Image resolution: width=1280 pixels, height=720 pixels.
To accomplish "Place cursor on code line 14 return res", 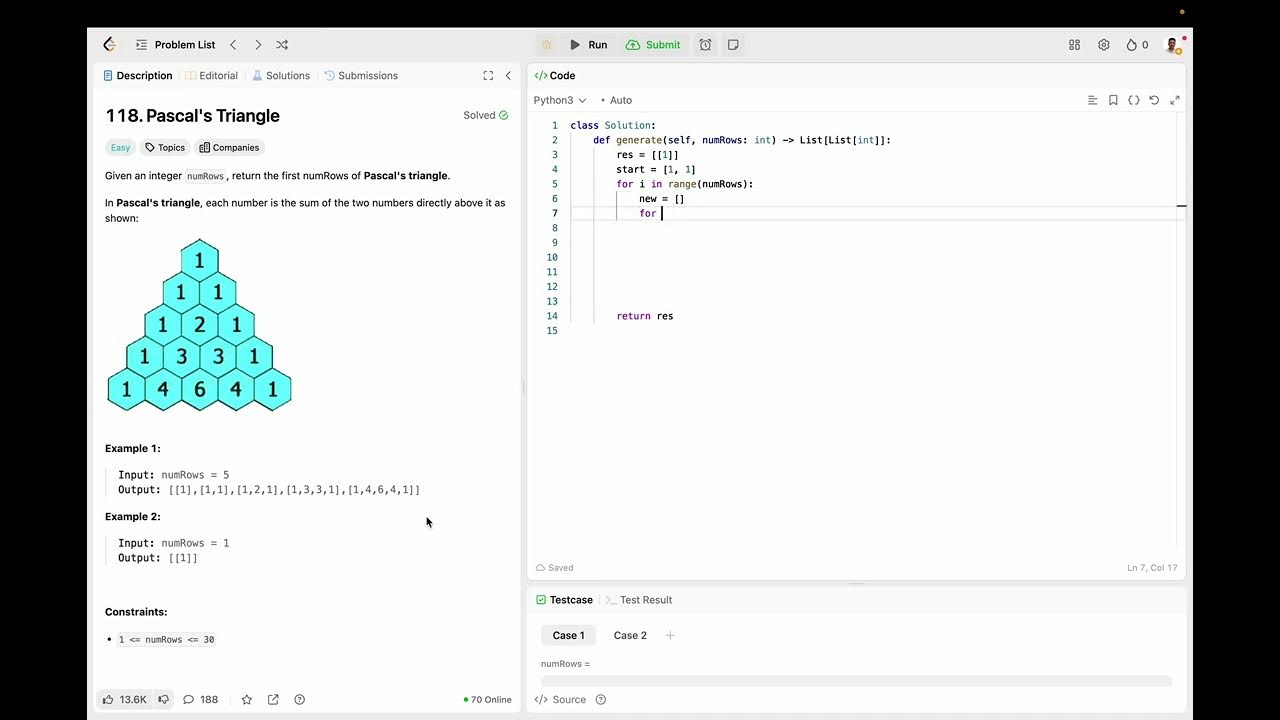I will tap(645, 316).
